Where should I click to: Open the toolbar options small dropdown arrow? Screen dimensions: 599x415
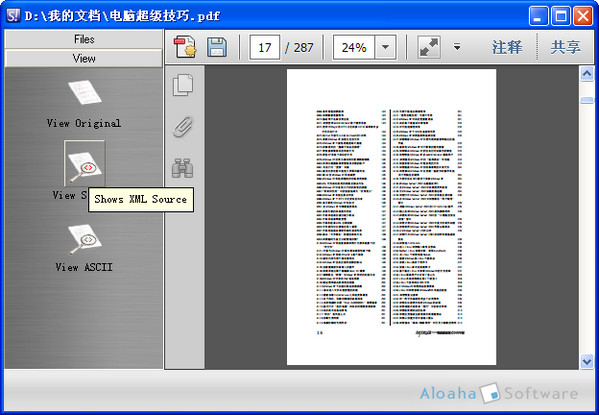tap(457, 47)
